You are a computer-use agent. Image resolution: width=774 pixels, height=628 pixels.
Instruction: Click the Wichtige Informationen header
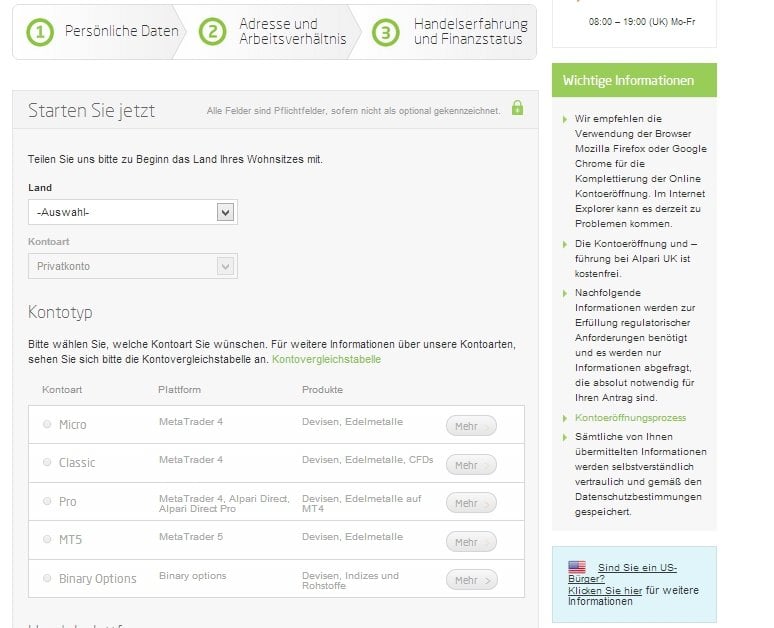634,80
